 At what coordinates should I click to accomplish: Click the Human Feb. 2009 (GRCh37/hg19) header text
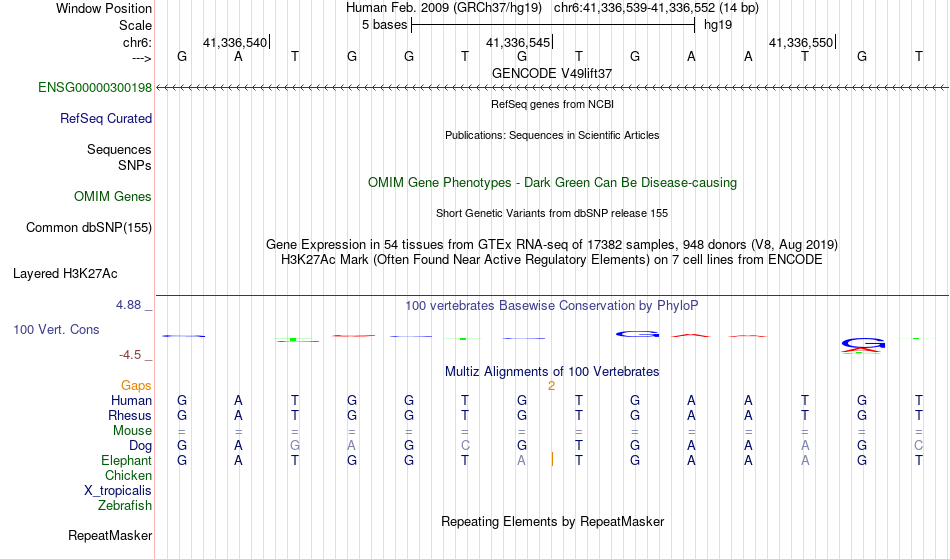[x=445, y=8]
